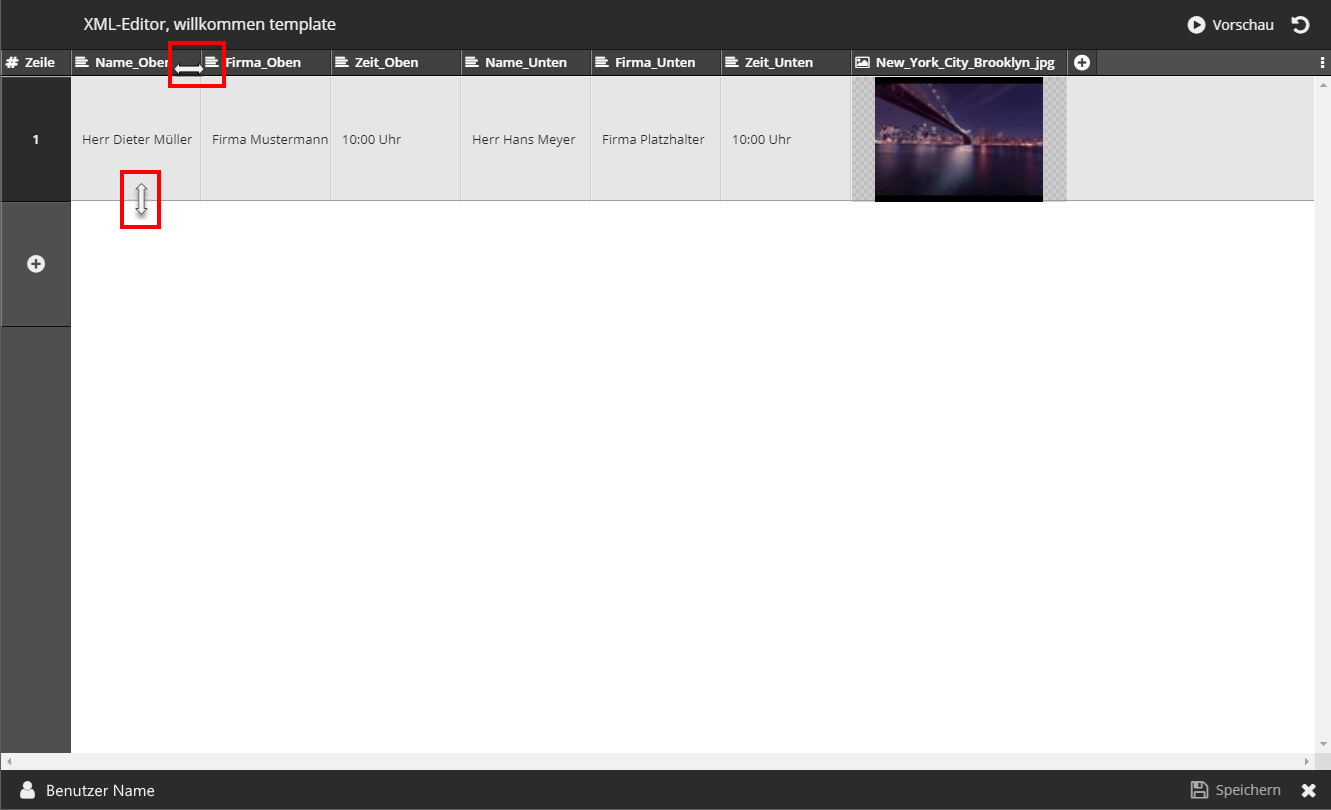Add a new row with plus icon
This screenshot has width=1331, height=810.
coord(36,264)
